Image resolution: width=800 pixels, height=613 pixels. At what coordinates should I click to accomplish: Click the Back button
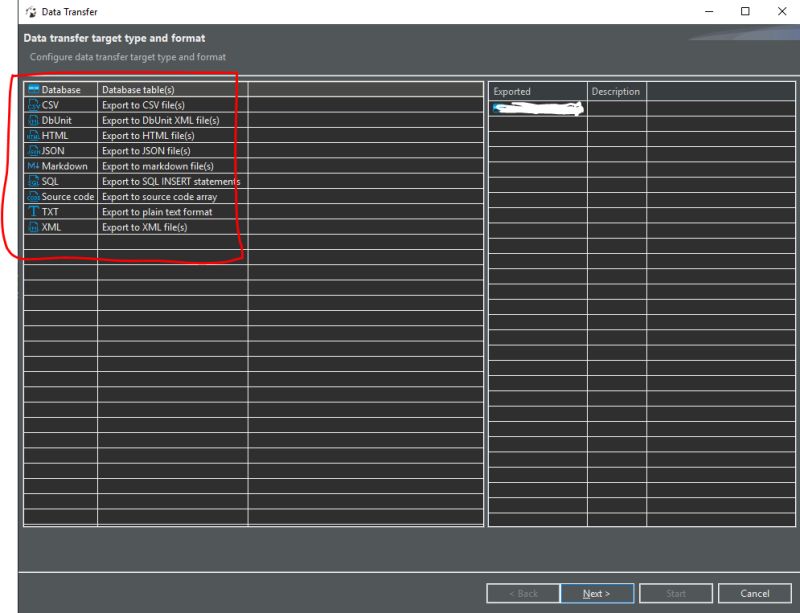tap(523, 592)
